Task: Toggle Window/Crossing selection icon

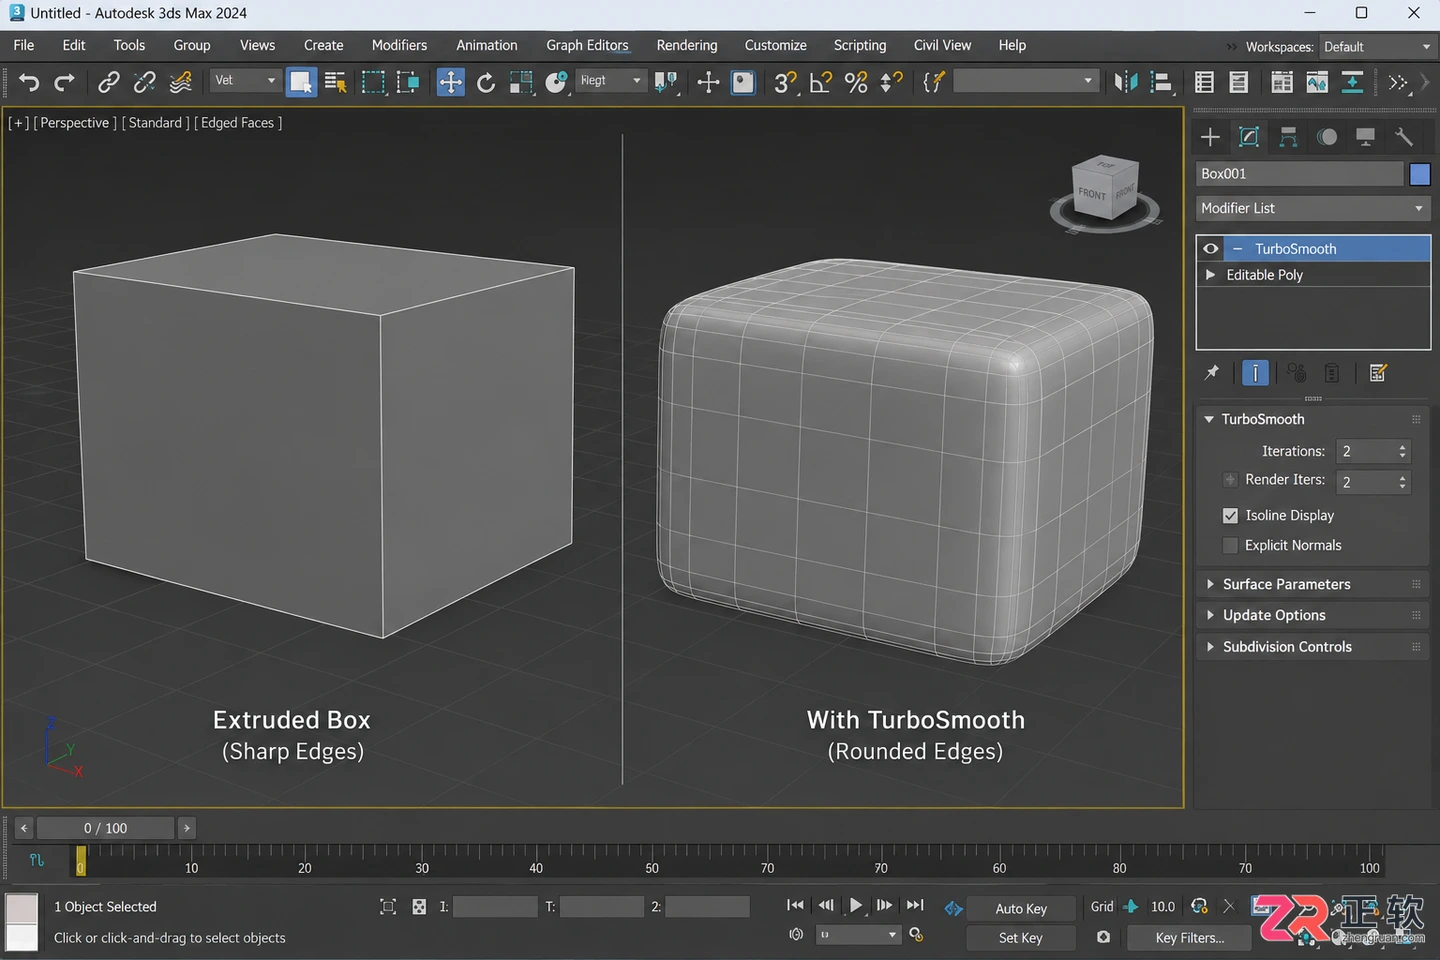Action: 408,82
